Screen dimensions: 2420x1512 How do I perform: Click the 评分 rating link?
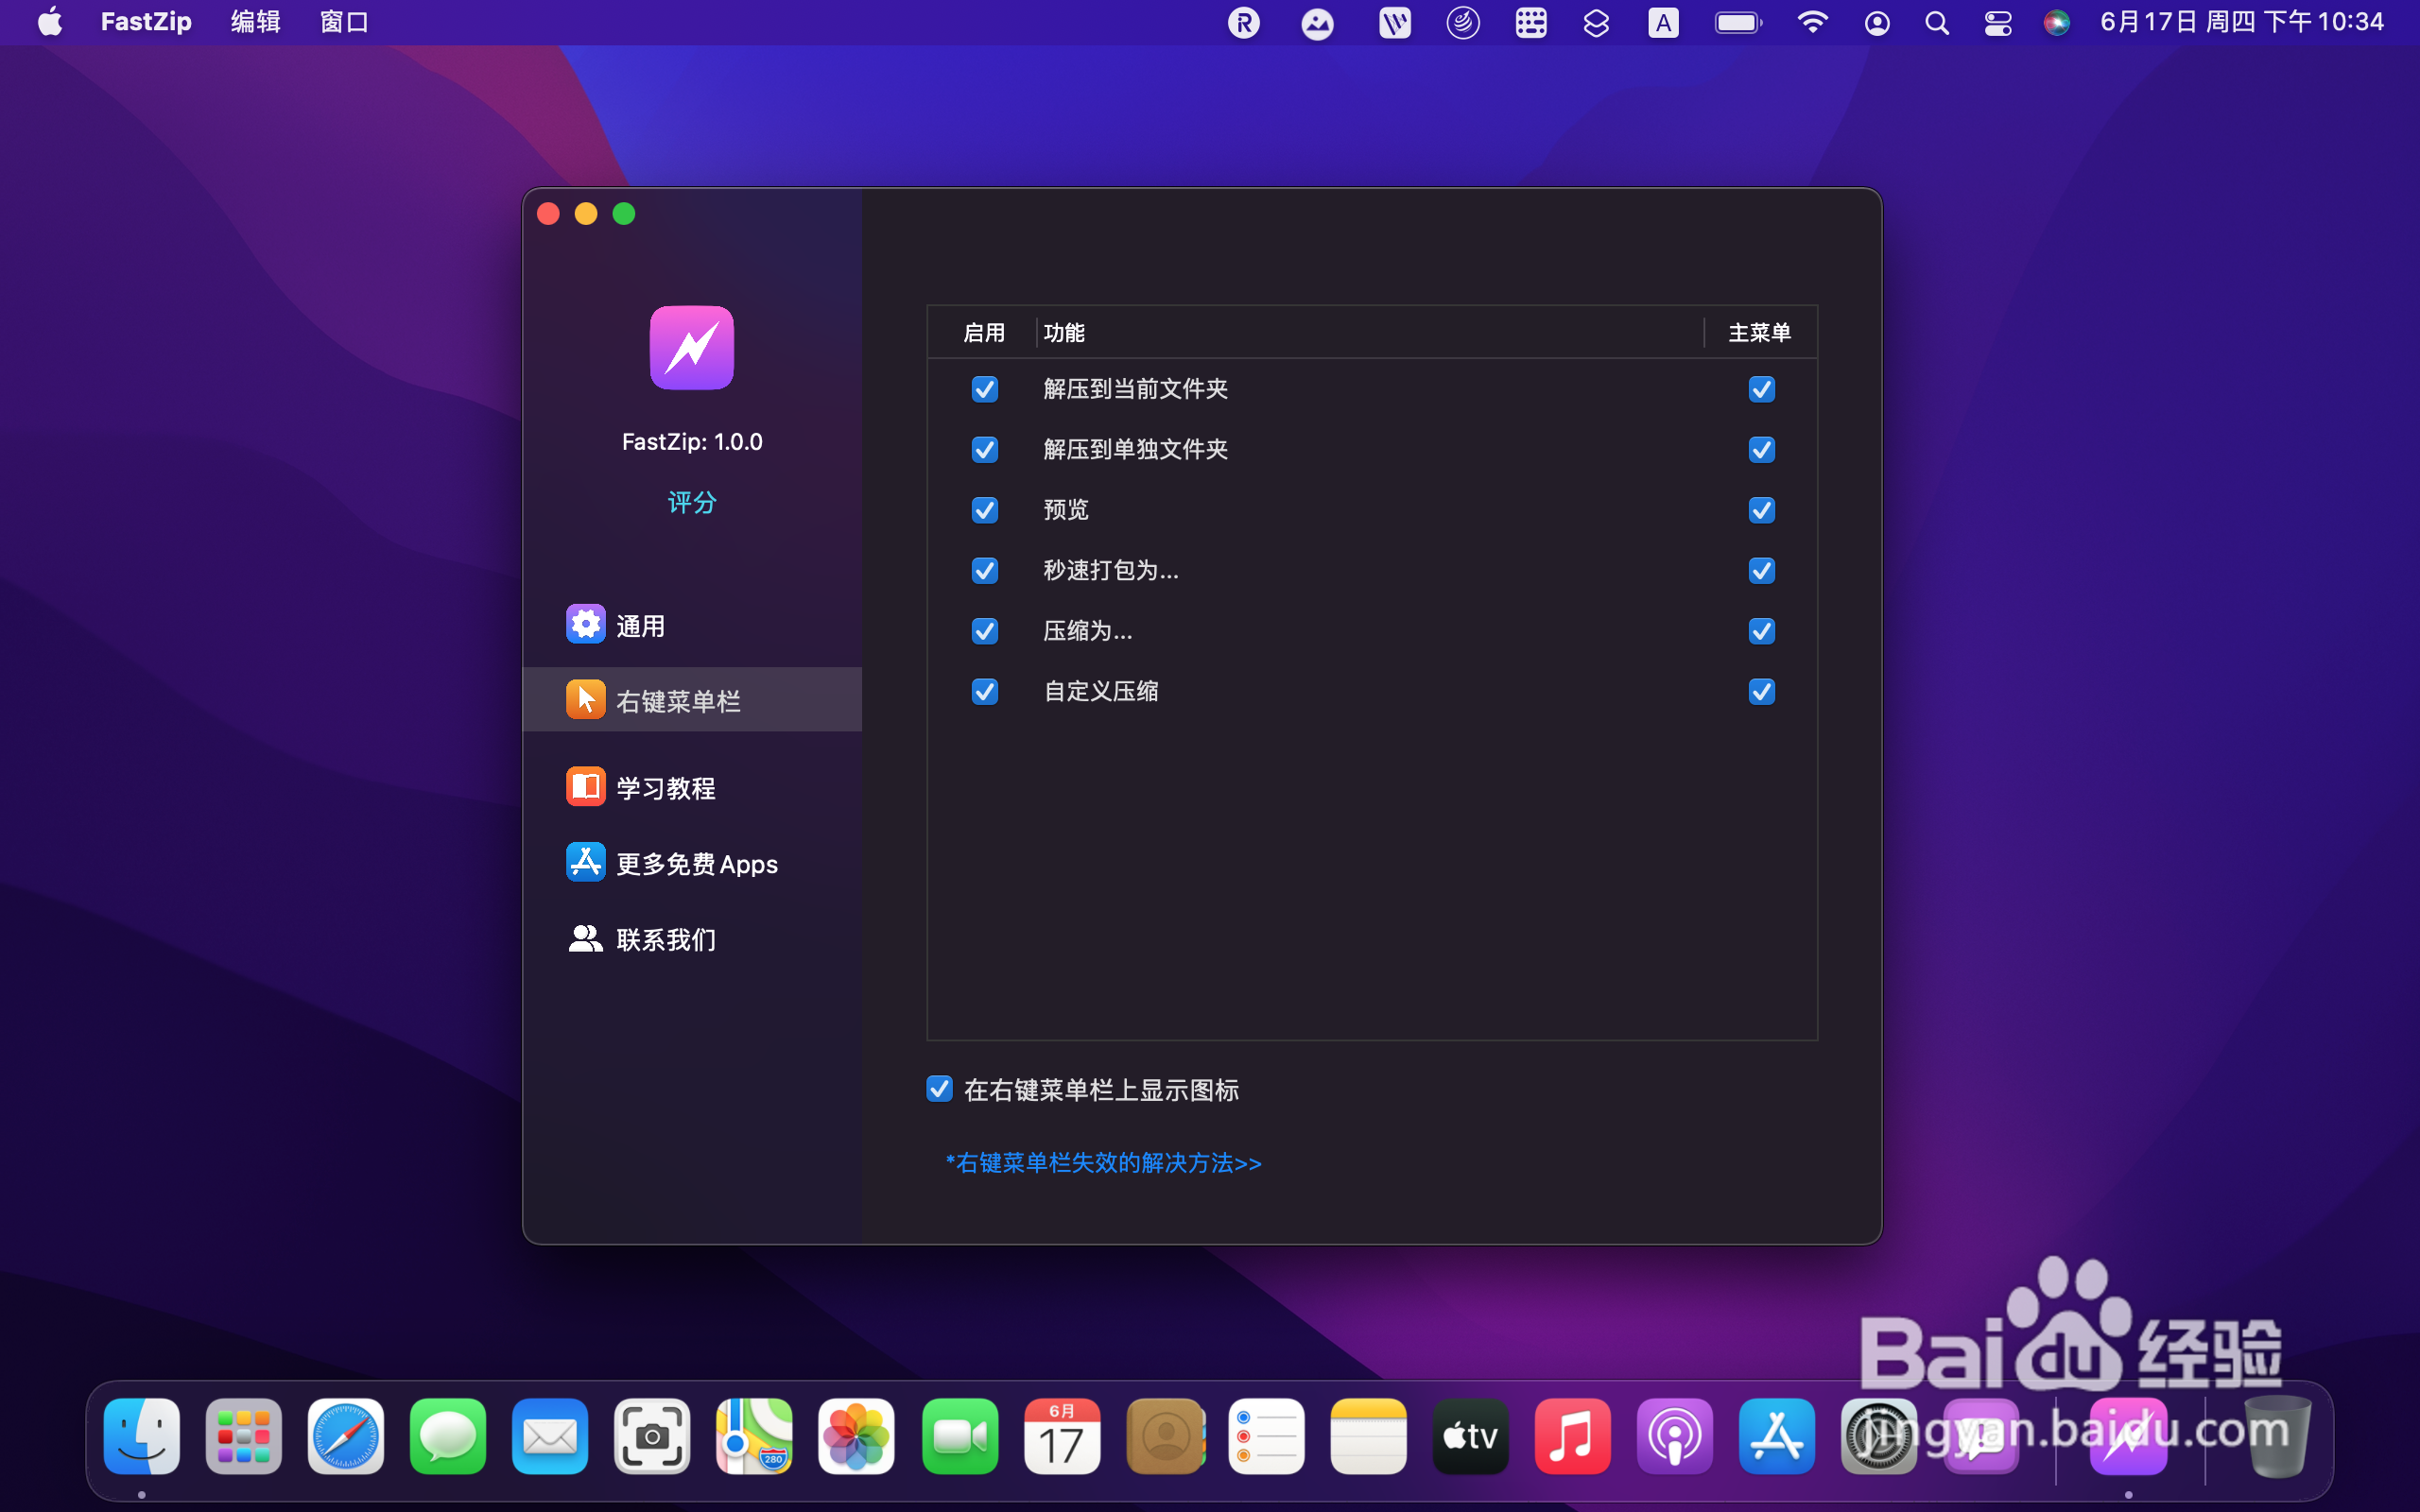point(692,502)
